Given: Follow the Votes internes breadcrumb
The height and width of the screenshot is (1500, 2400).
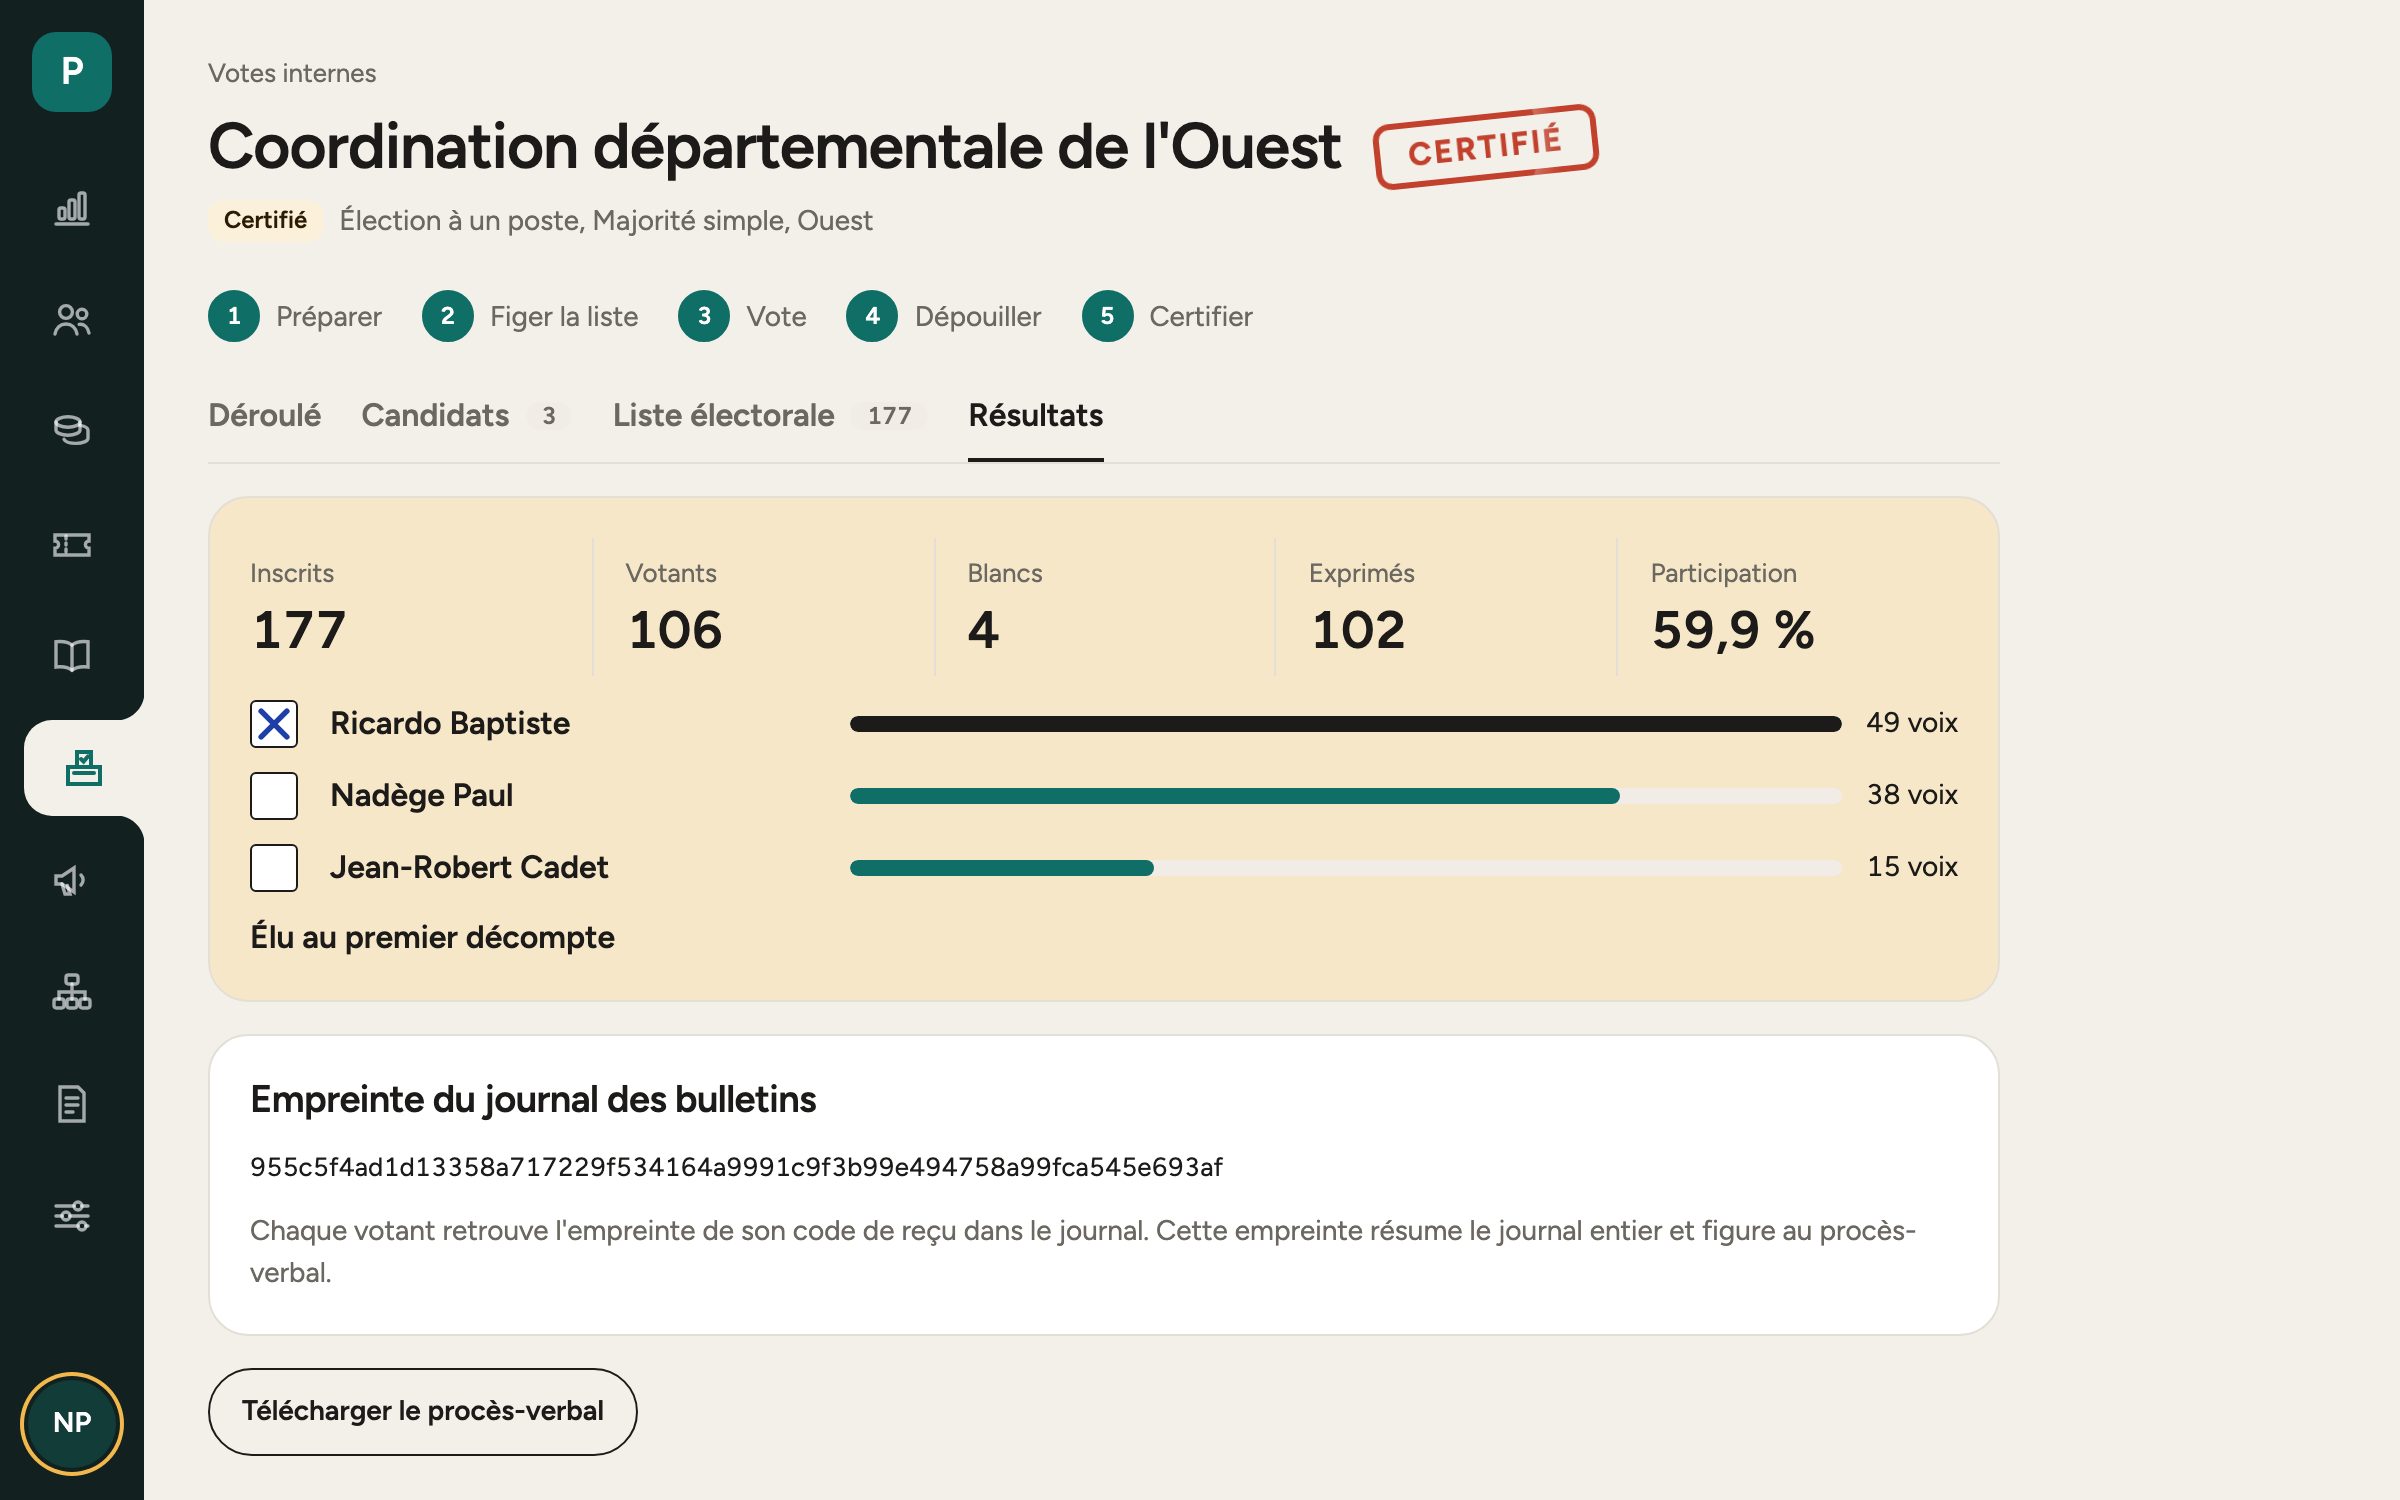Looking at the screenshot, I should [x=292, y=73].
